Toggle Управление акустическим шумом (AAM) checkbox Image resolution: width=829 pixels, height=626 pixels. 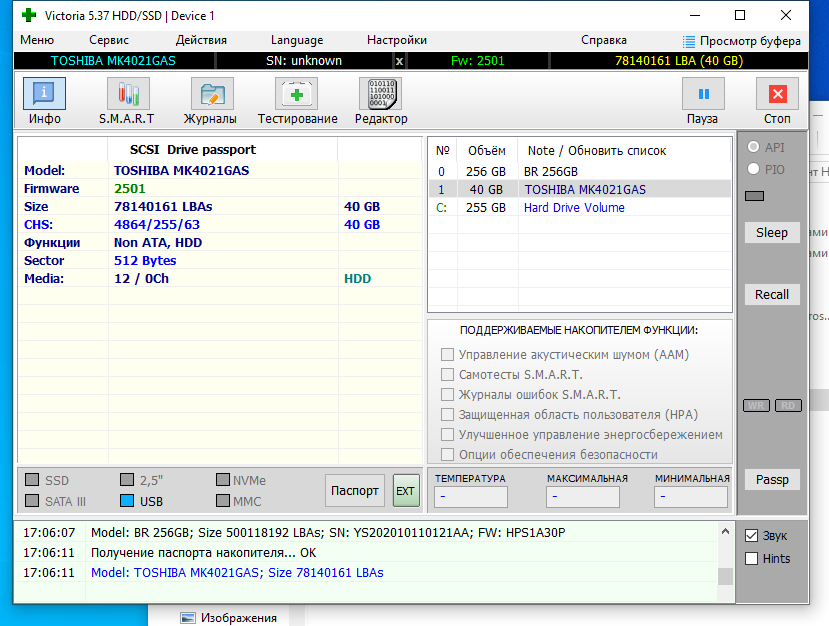click(x=447, y=354)
